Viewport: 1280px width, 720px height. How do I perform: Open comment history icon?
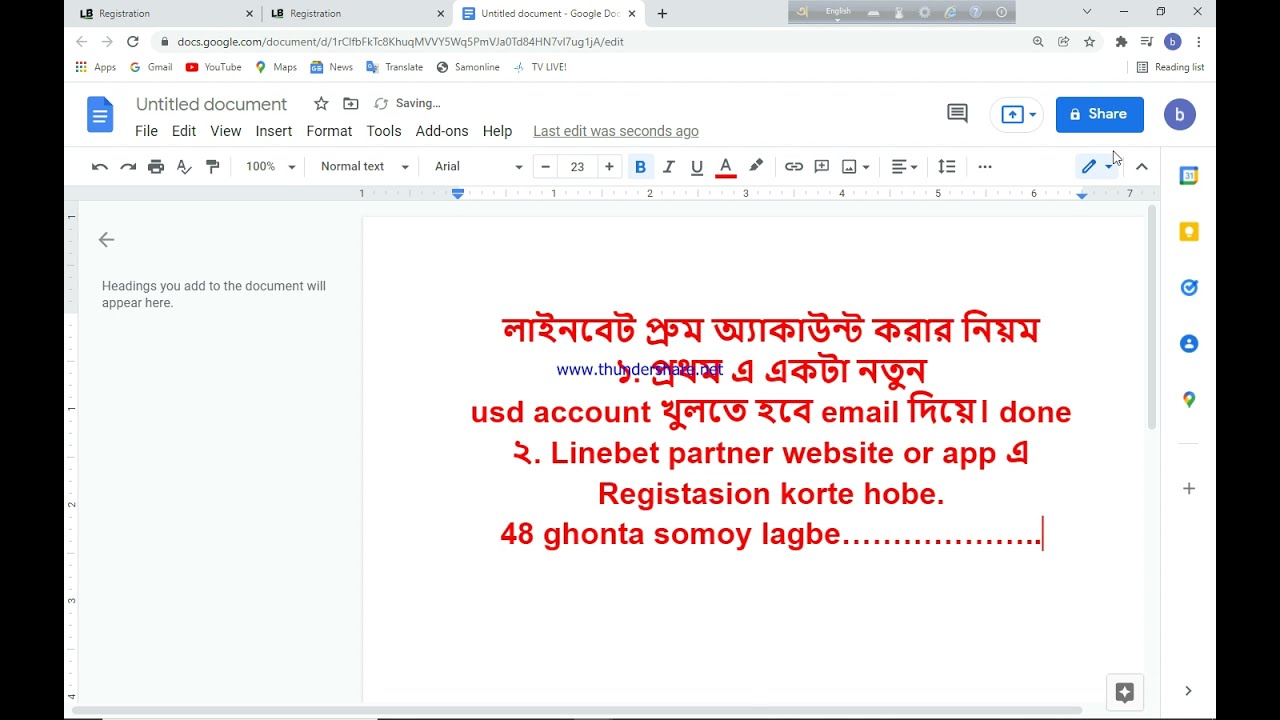(957, 114)
